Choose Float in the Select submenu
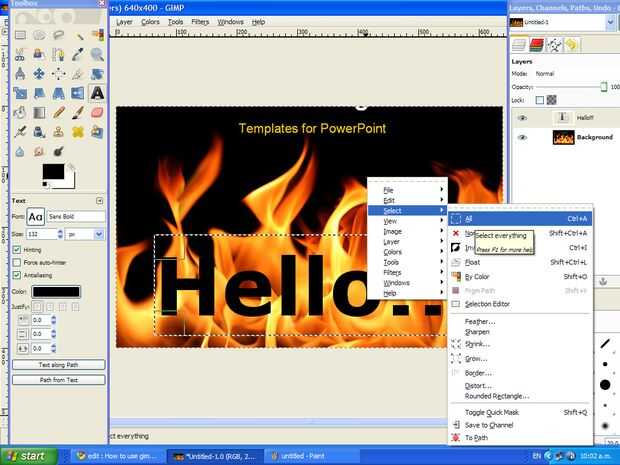The image size is (620, 465). 520,262
